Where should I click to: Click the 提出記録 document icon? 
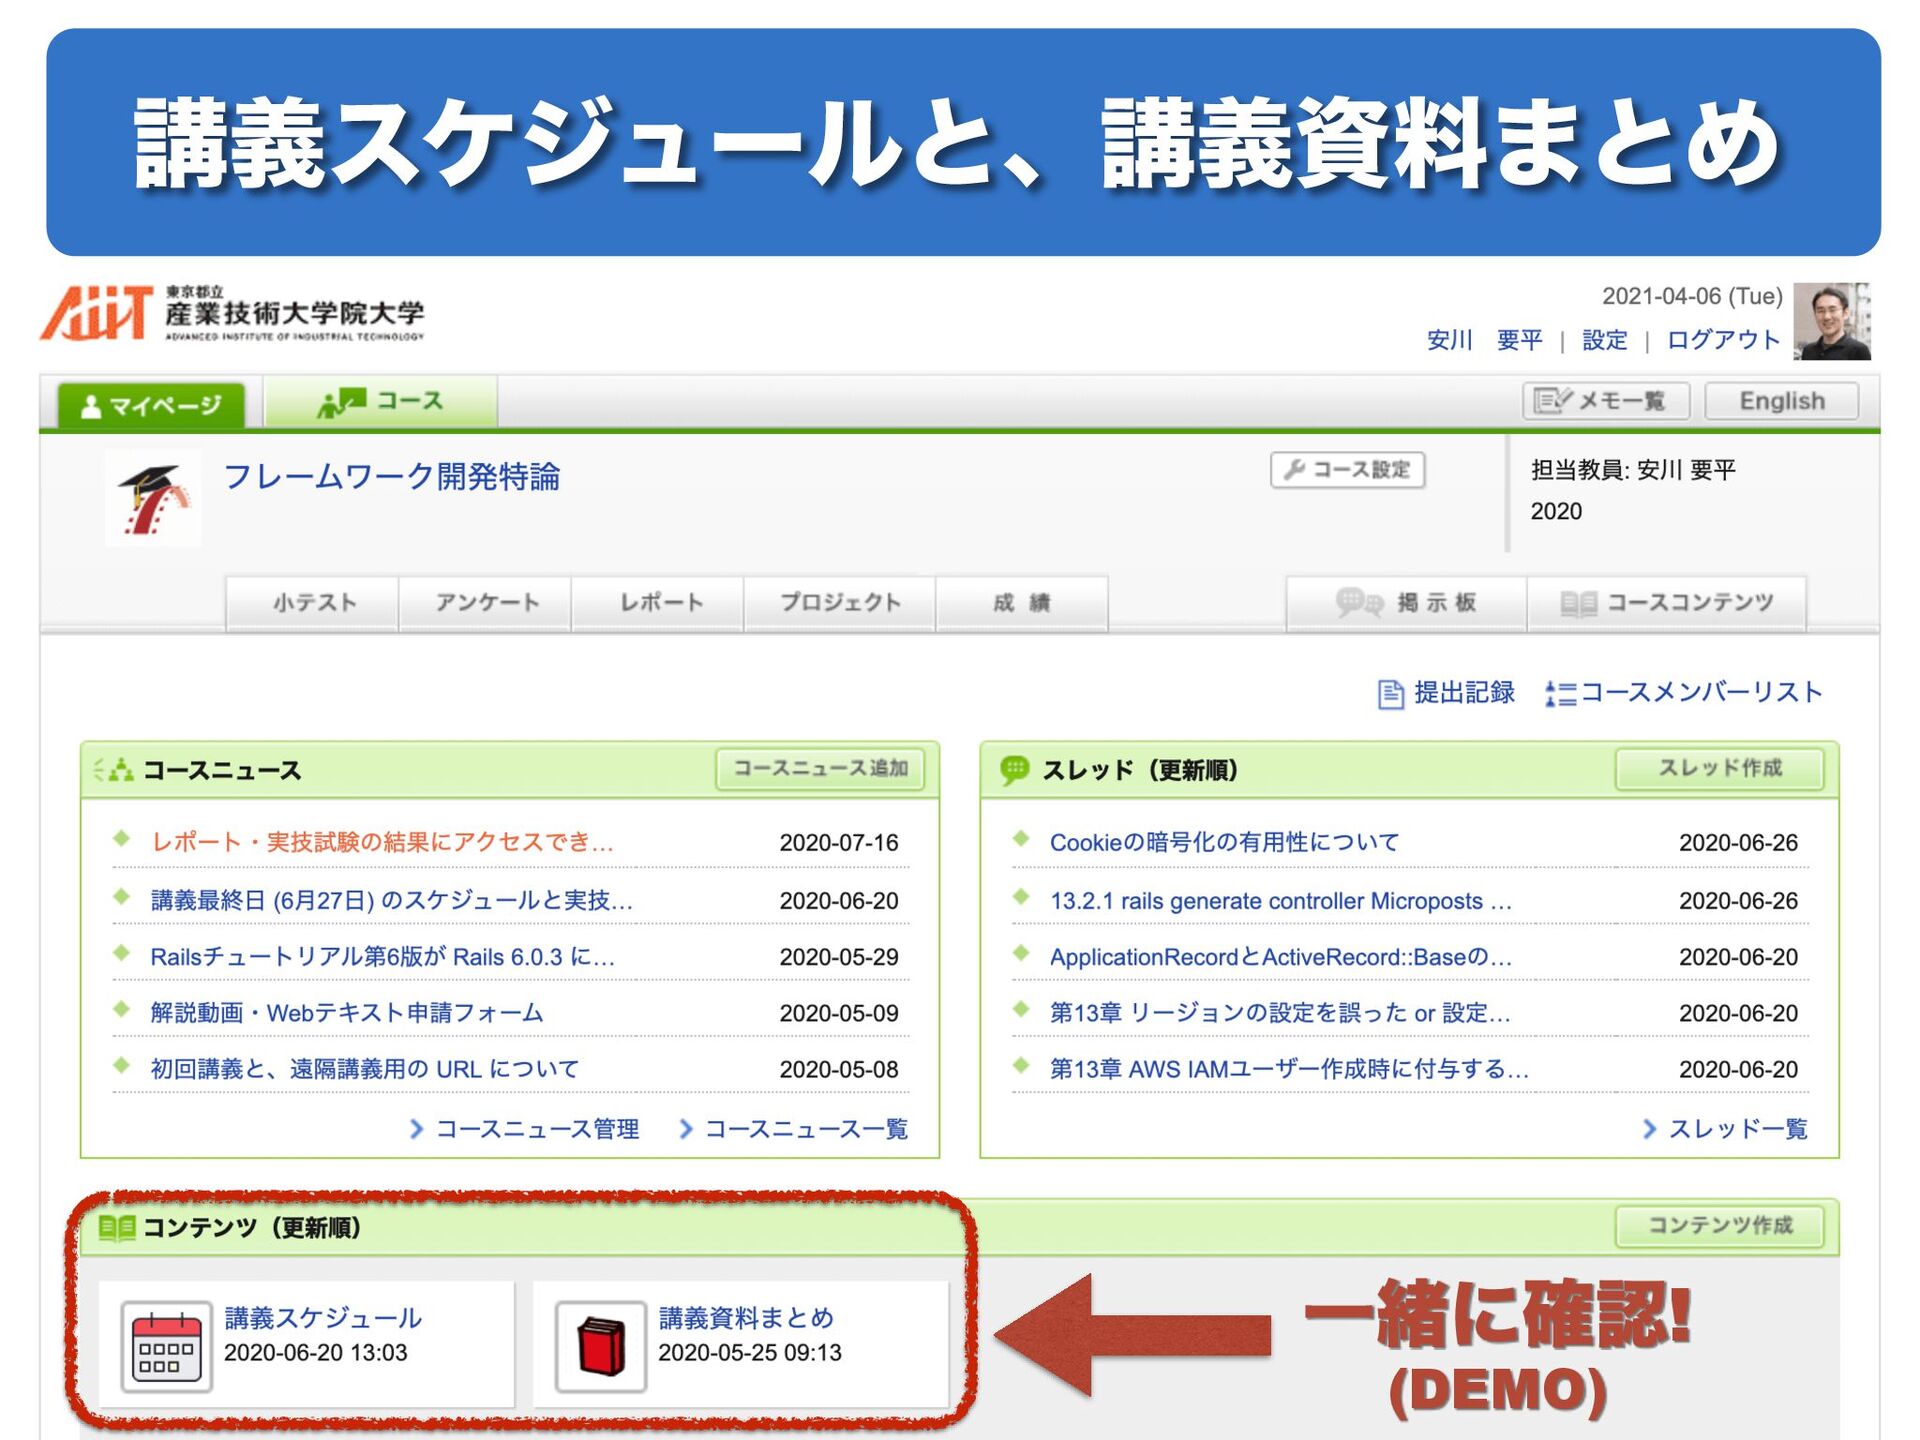[1390, 693]
